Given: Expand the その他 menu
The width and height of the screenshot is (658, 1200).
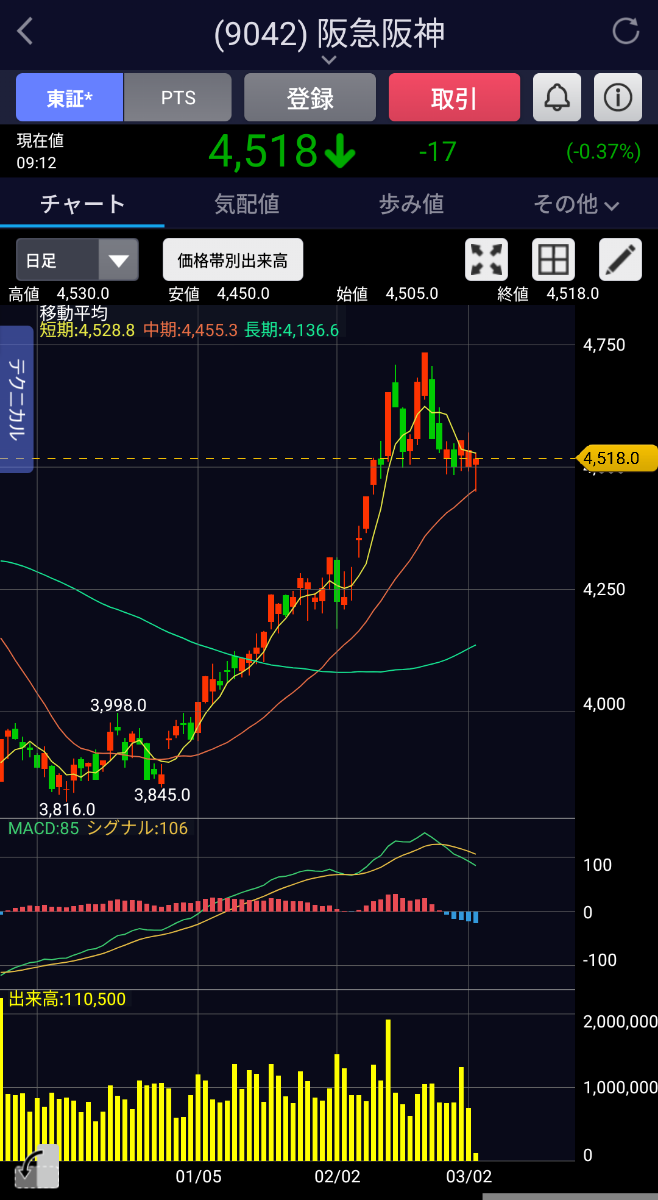Looking at the screenshot, I should tap(576, 204).
